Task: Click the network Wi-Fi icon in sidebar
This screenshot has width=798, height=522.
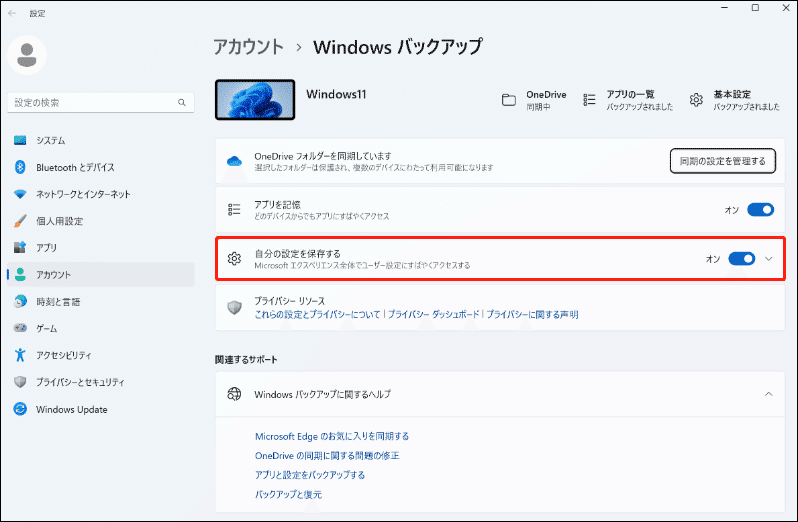Action: (x=20, y=194)
